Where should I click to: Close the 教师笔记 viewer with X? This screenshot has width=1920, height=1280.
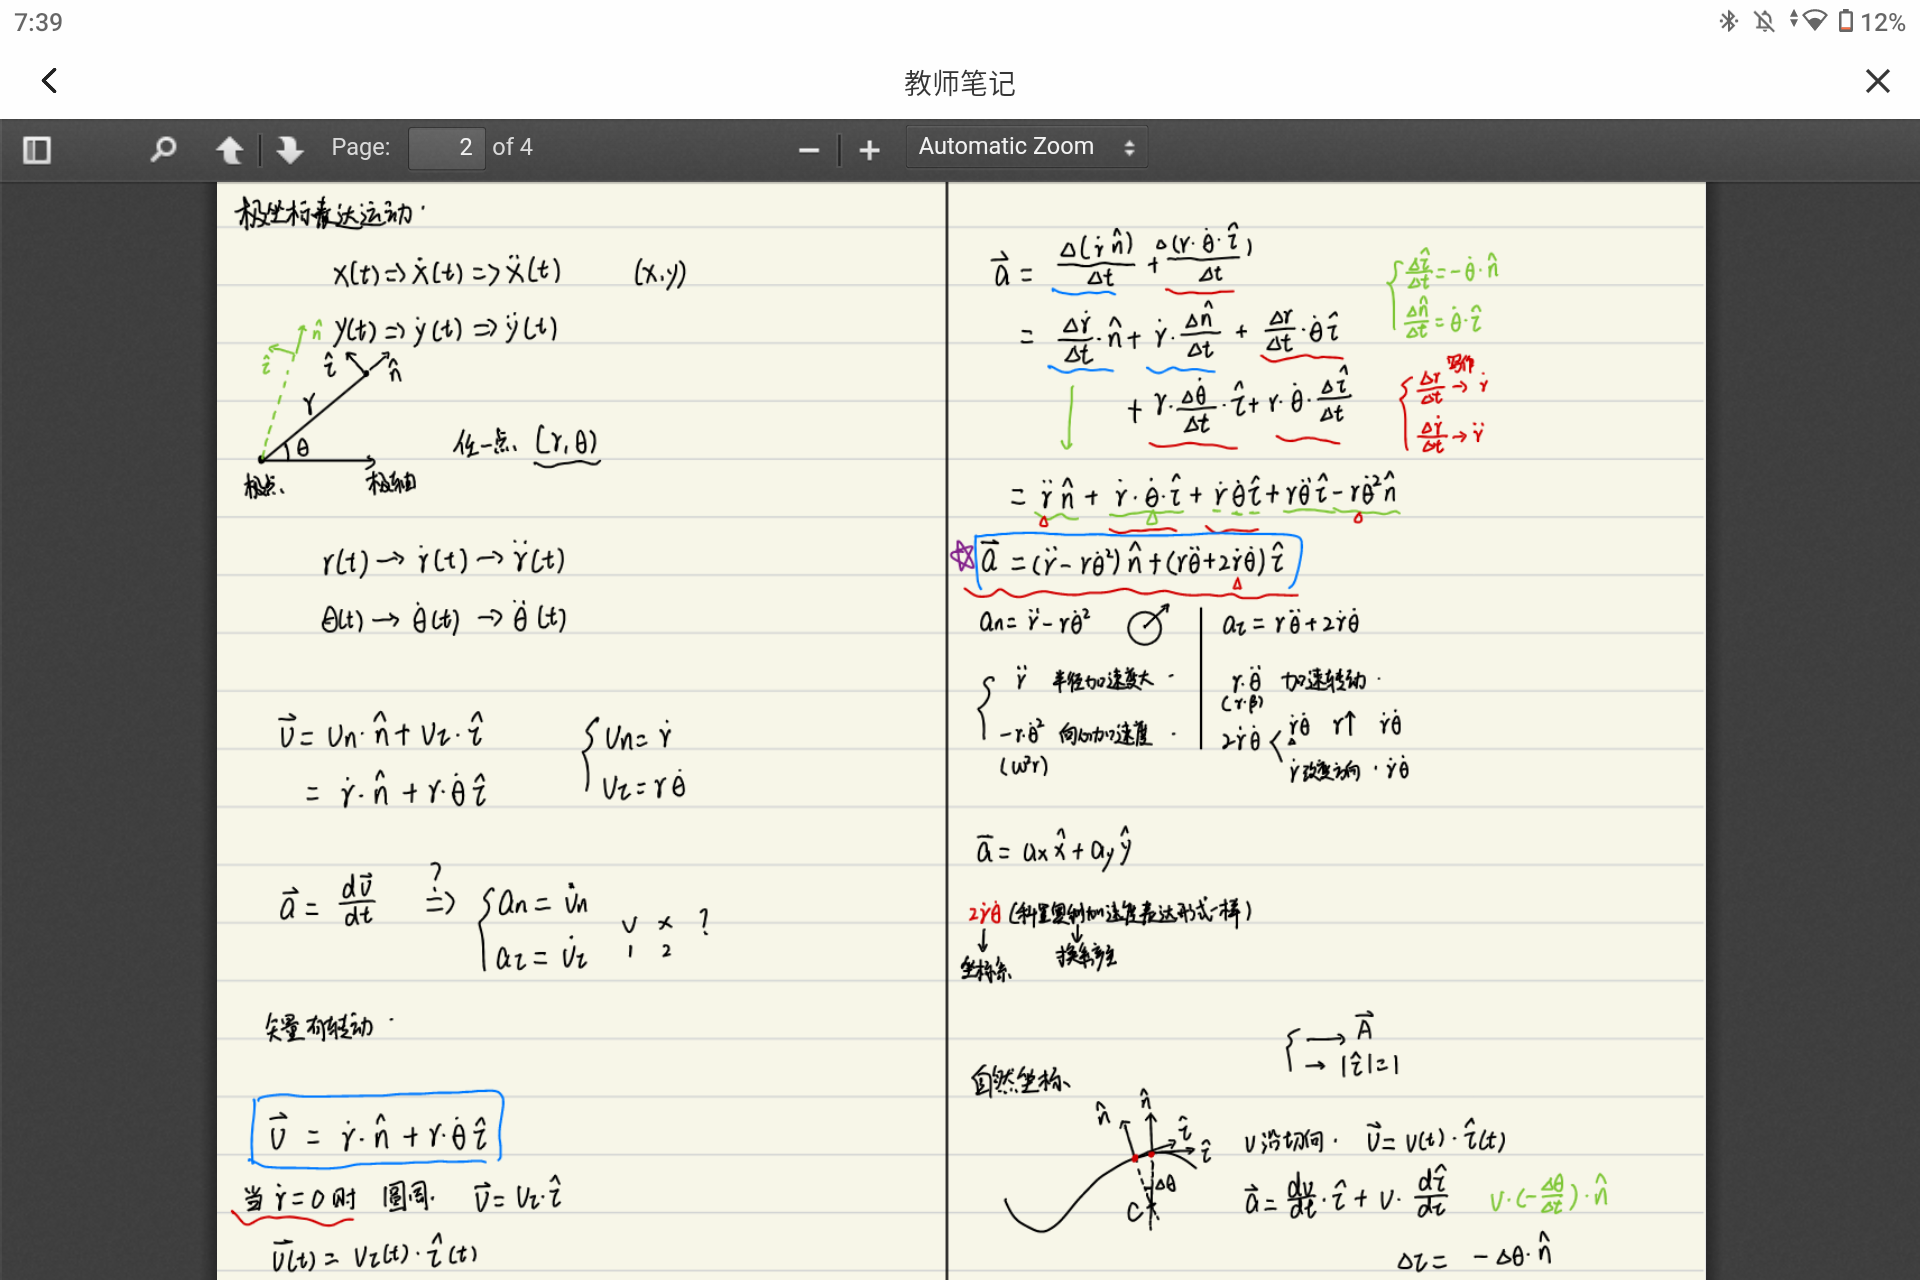point(1877,81)
